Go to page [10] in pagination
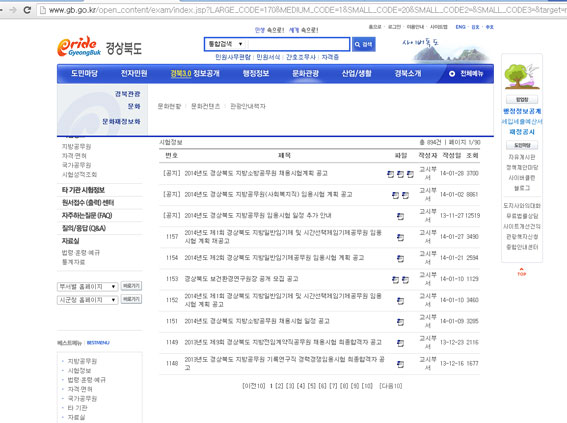Image resolution: width=567 pixels, height=423 pixels. 367,386
